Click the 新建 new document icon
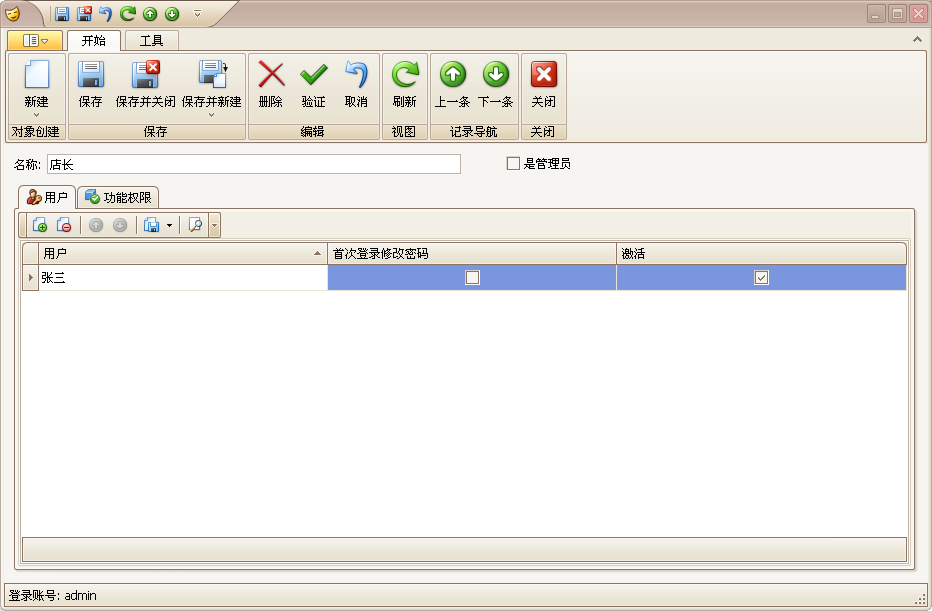The image size is (932, 611). click(36, 74)
